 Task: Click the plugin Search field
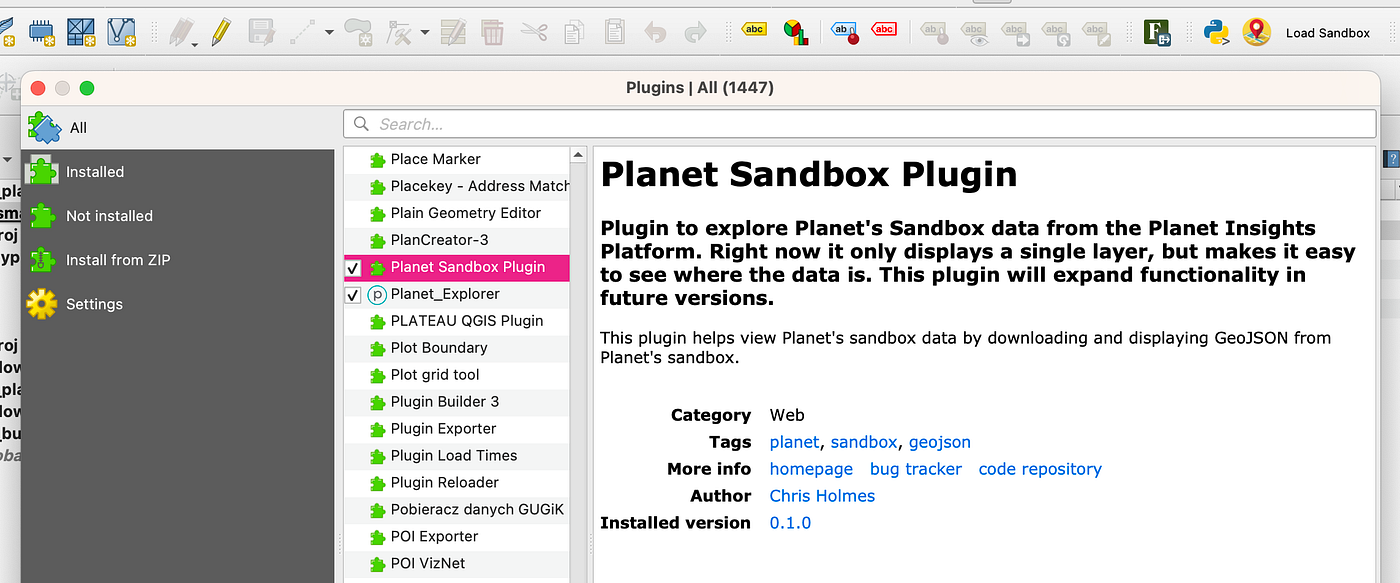coord(860,124)
